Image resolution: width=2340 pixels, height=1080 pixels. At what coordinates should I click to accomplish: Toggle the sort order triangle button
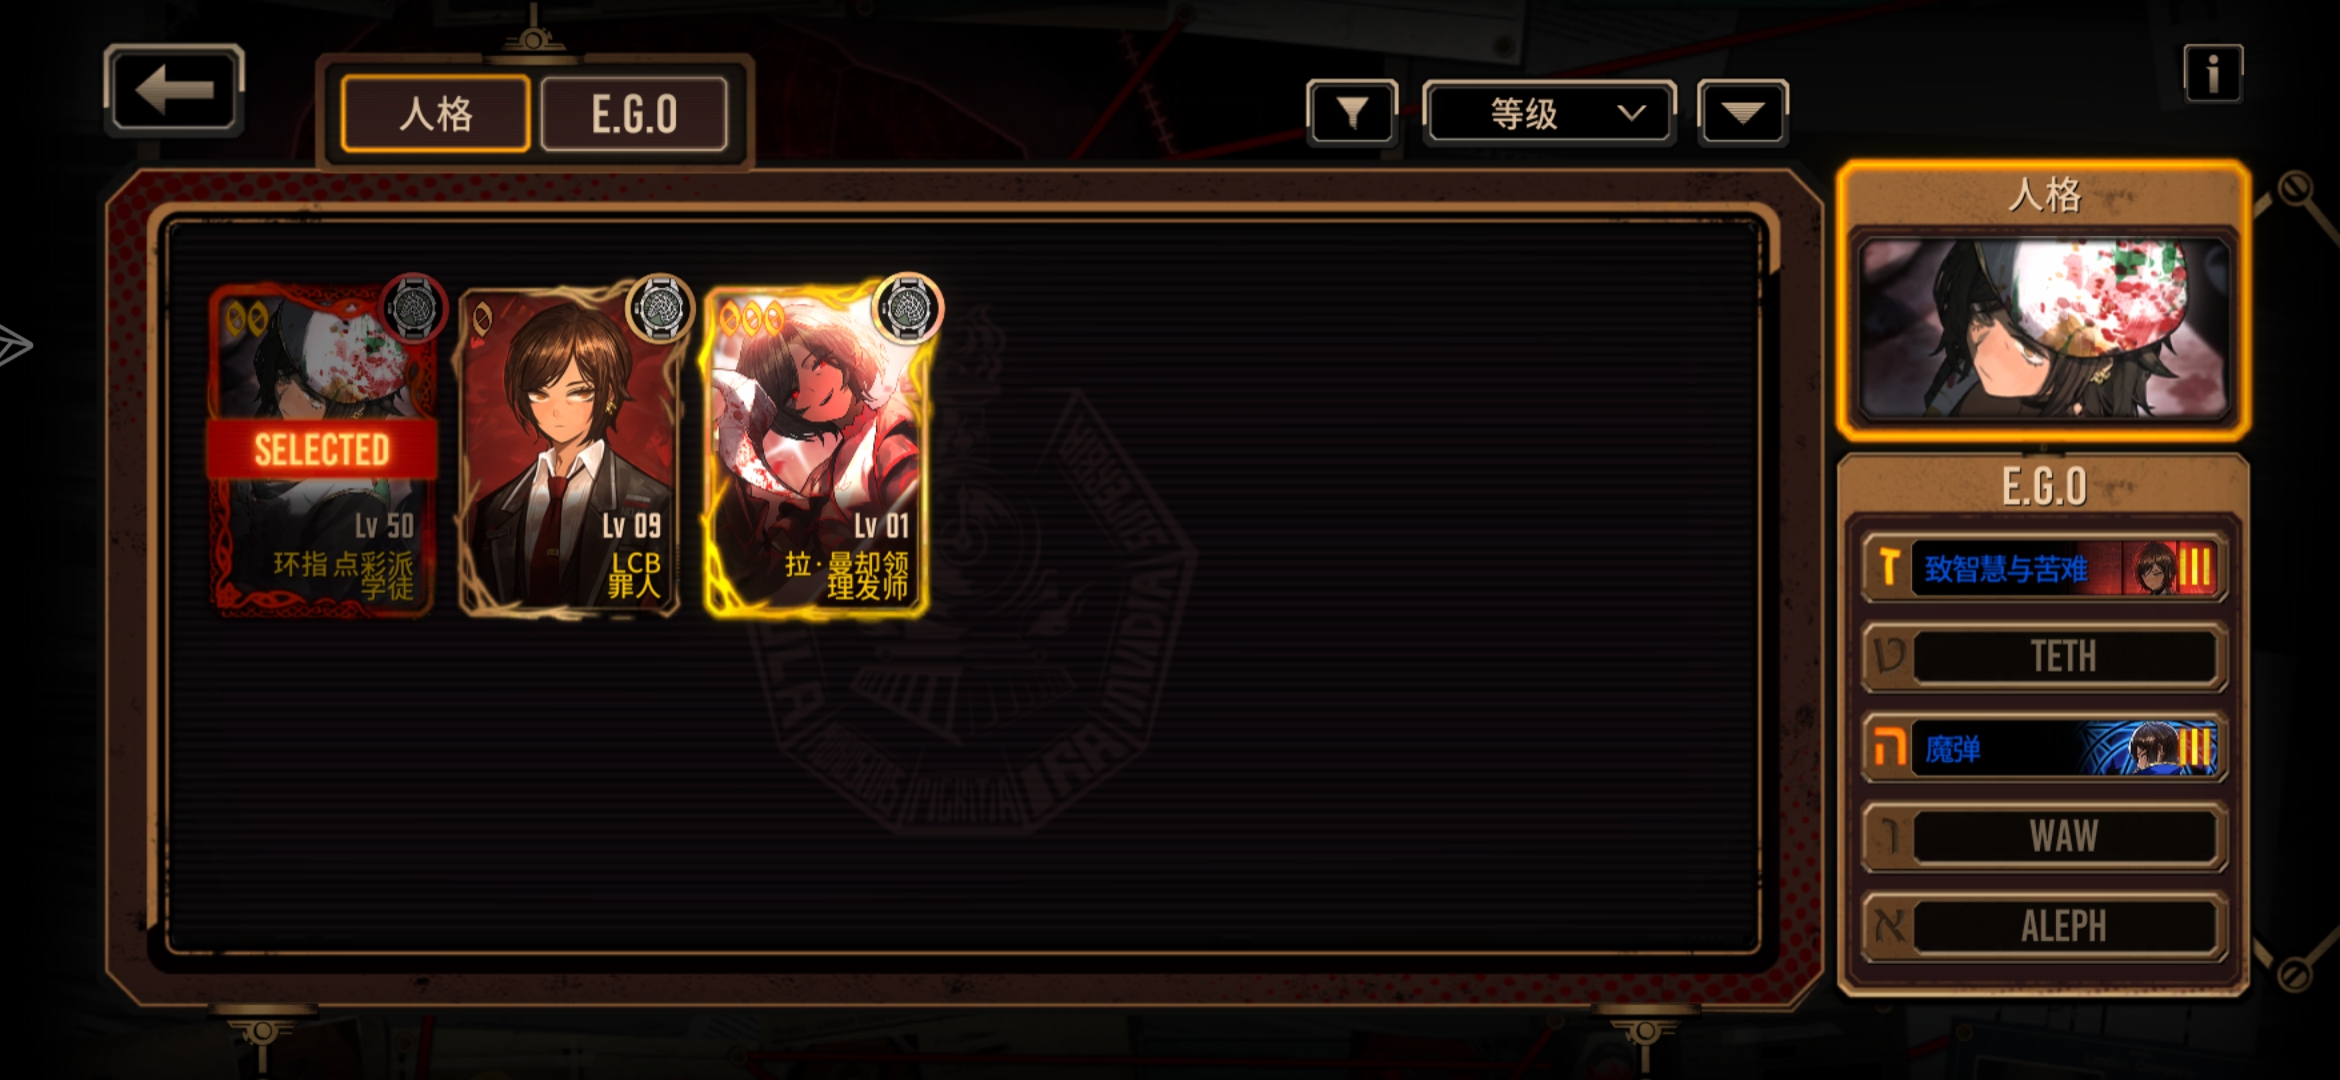1742,113
